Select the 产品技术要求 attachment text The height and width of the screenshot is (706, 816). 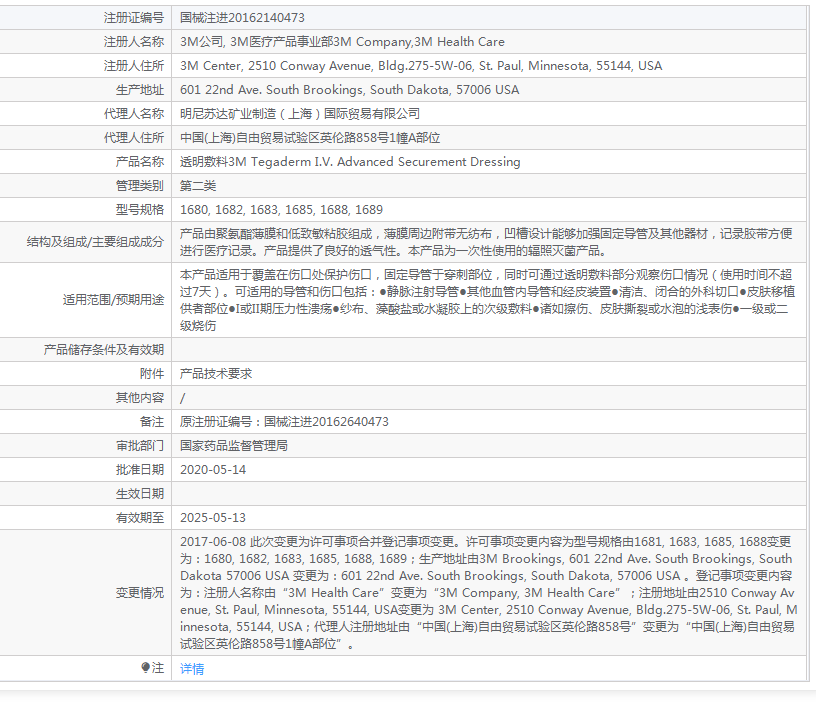pyautogui.click(x=216, y=374)
